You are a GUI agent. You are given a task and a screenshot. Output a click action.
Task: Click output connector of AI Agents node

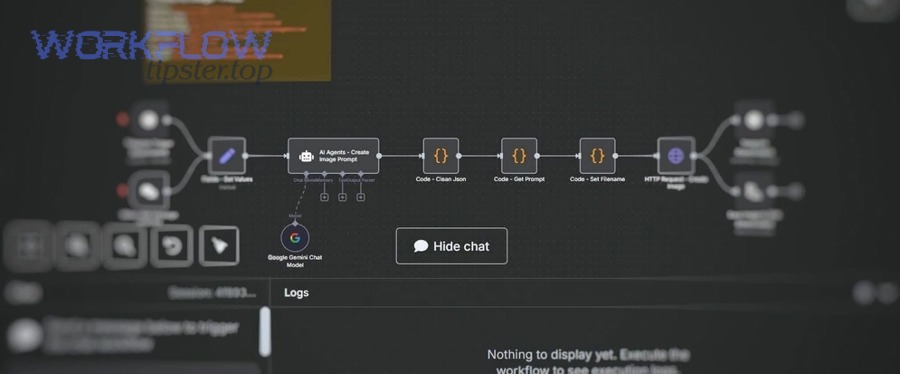pyautogui.click(x=379, y=155)
